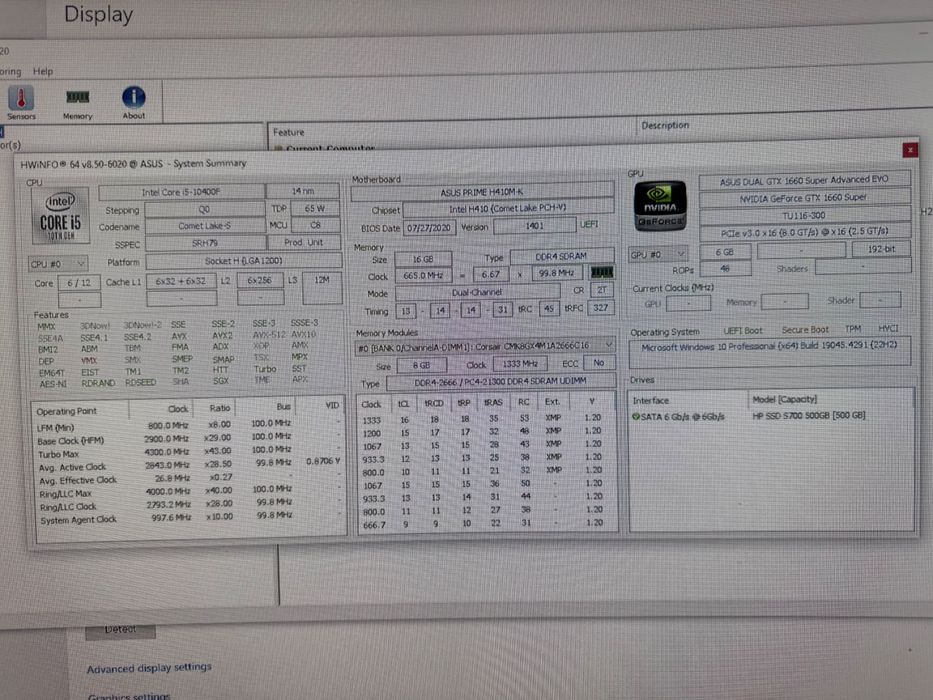933x700 pixels.
Task: Click the SATA drive status icon
Action: pos(635,417)
